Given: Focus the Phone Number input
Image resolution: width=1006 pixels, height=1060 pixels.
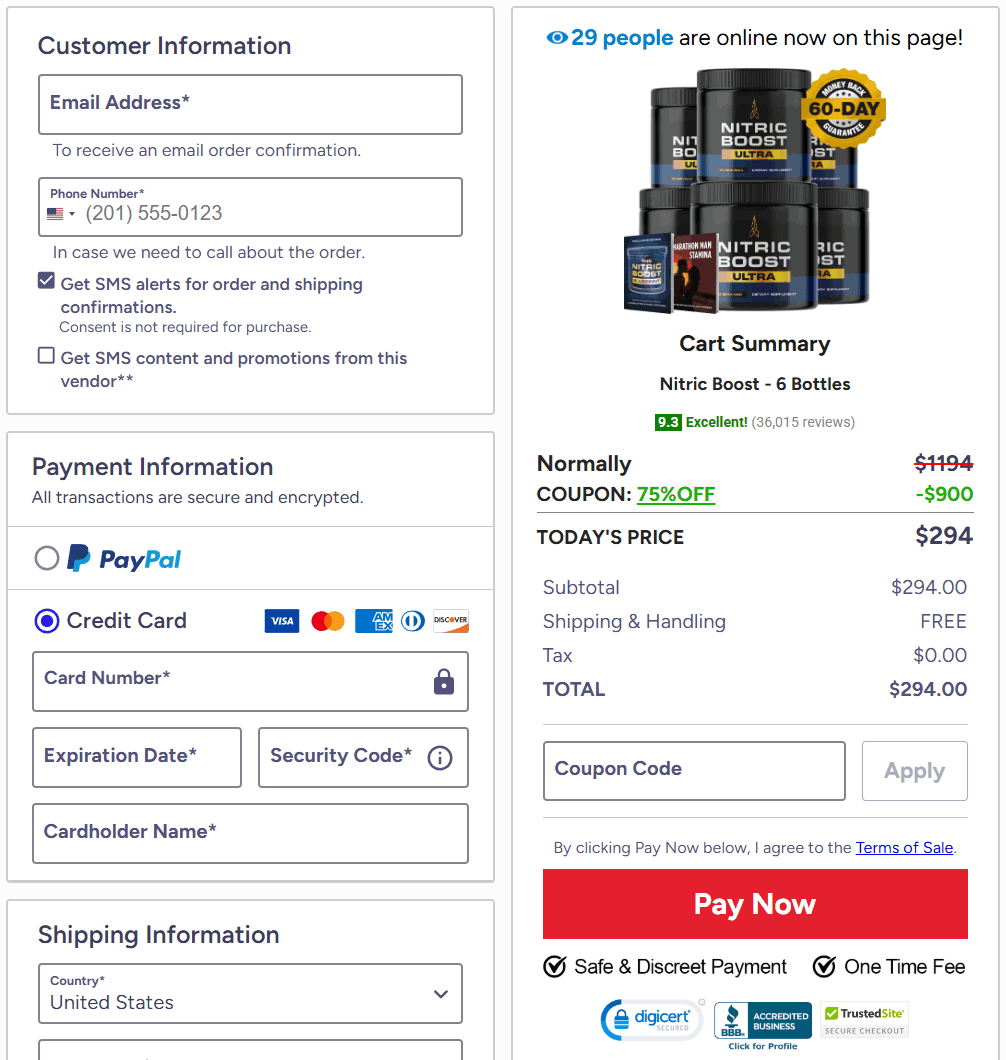Looking at the screenshot, I should coord(250,207).
